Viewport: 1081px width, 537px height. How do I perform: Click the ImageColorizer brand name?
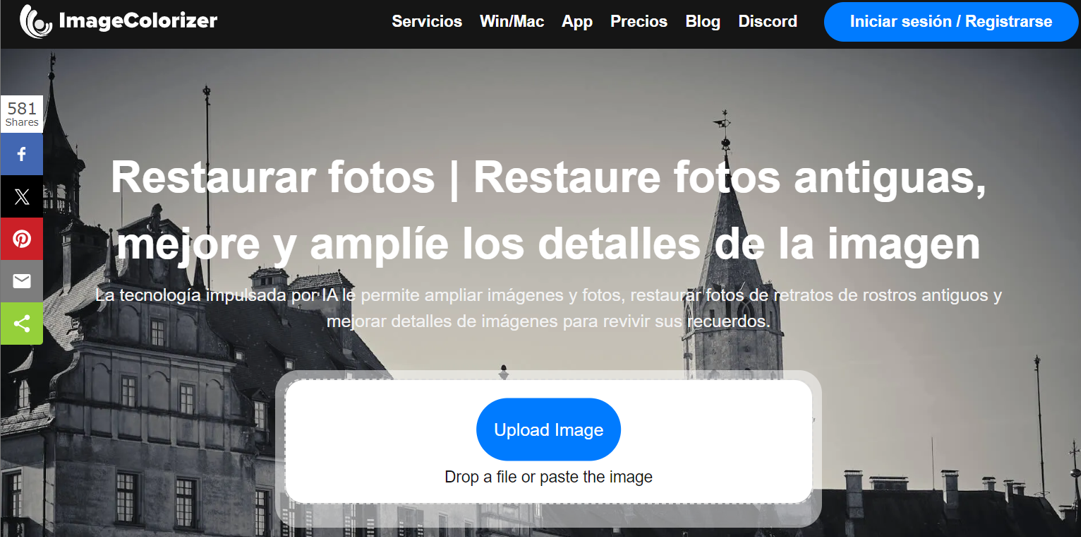[x=138, y=21]
